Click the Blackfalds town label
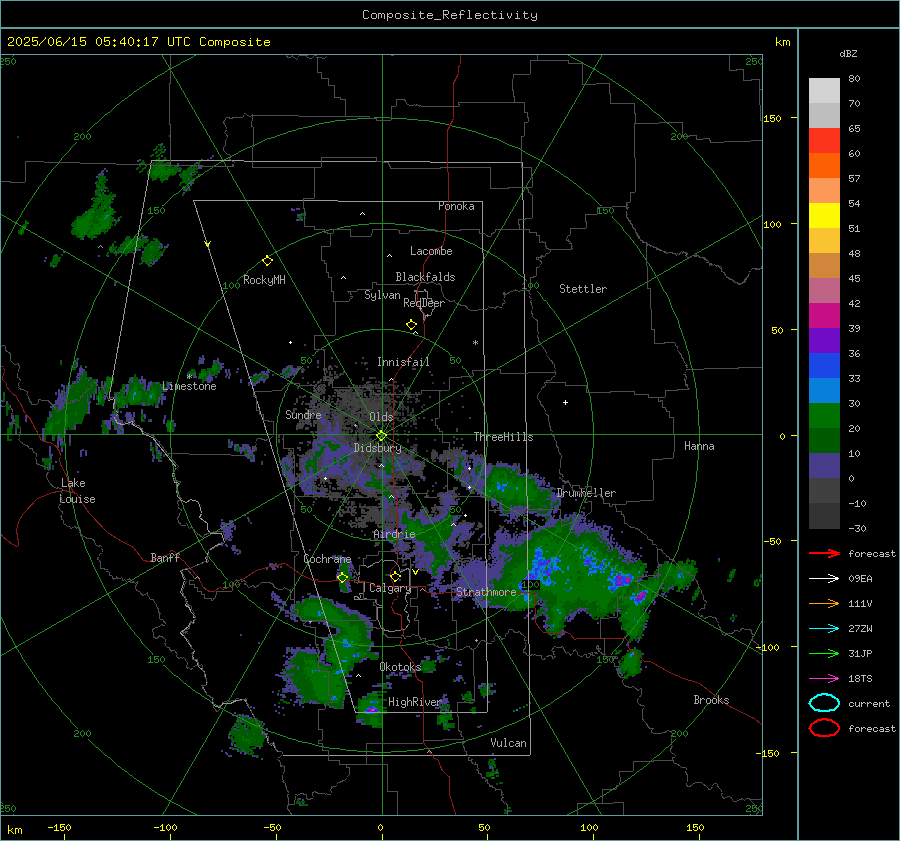Screen dimensions: 900x841 (425, 277)
